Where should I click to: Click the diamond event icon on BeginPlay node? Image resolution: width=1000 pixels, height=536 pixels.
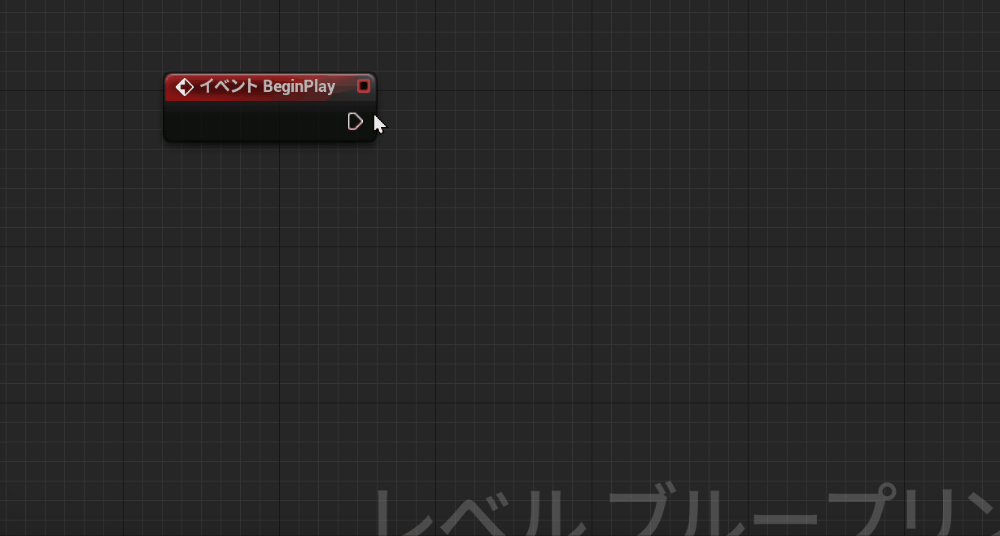(x=184, y=87)
